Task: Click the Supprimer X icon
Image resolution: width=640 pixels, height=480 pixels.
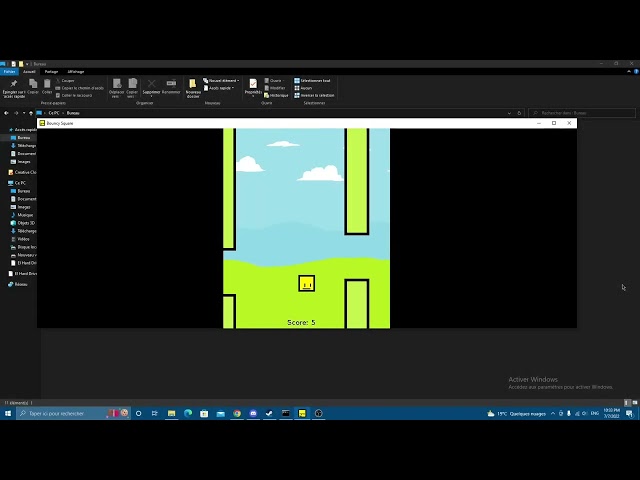Action: tap(151, 83)
